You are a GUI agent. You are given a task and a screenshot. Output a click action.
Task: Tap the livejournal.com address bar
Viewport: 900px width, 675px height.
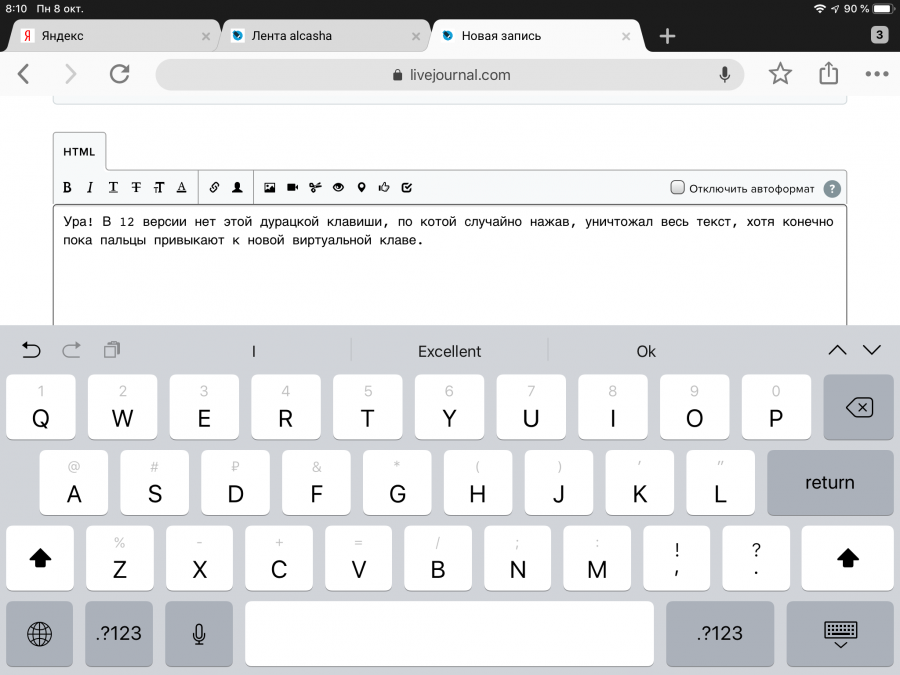[x=450, y=74]
